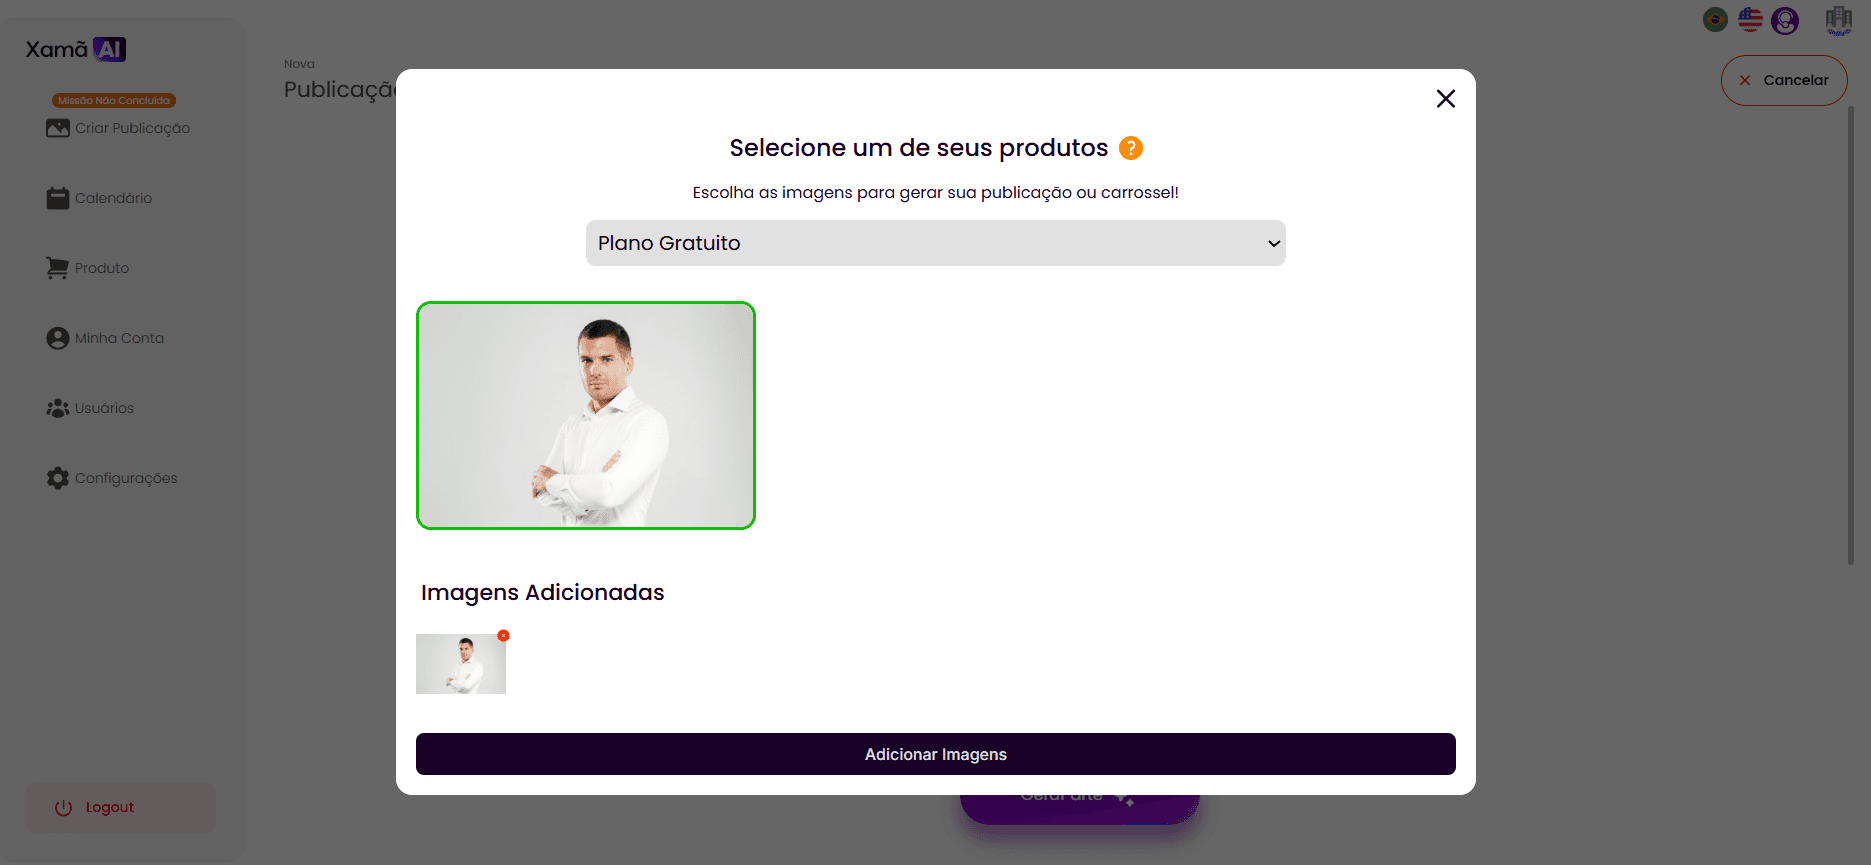
Task: Go to Calendário in the sidebar
Action: (x=99, y=198)
